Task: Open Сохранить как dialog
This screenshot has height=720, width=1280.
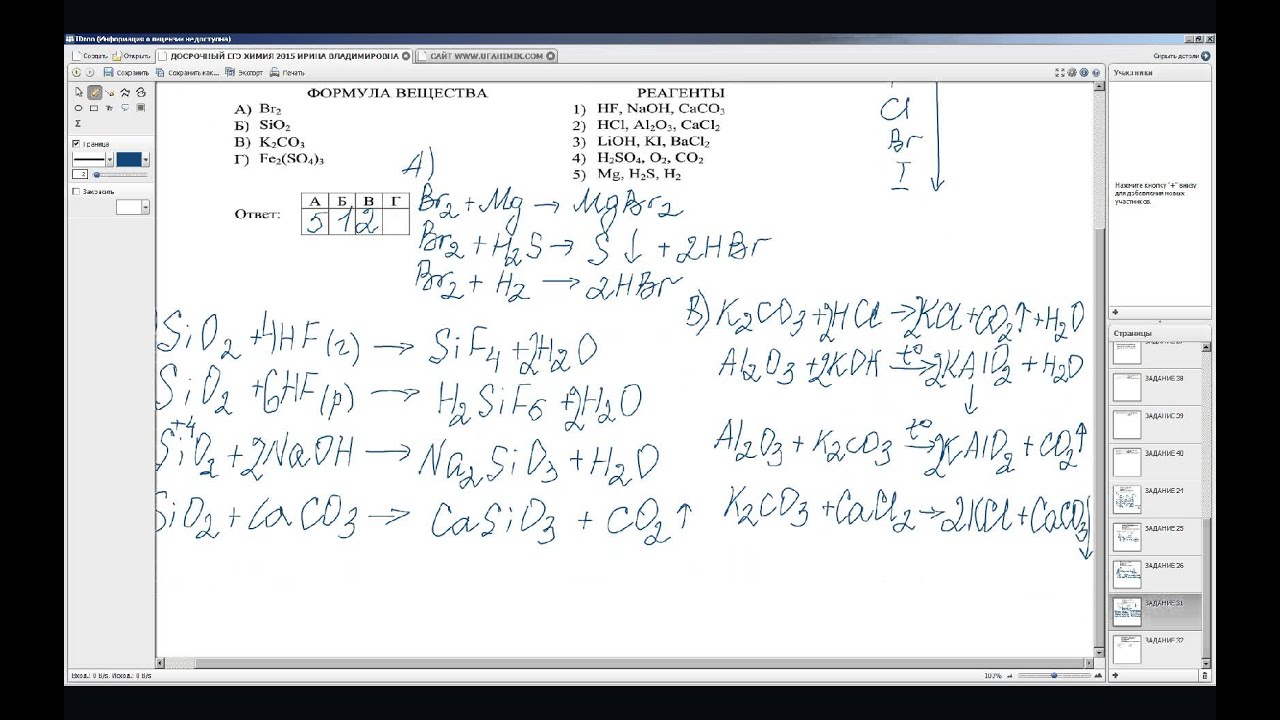Action: [x=187, y=72]
